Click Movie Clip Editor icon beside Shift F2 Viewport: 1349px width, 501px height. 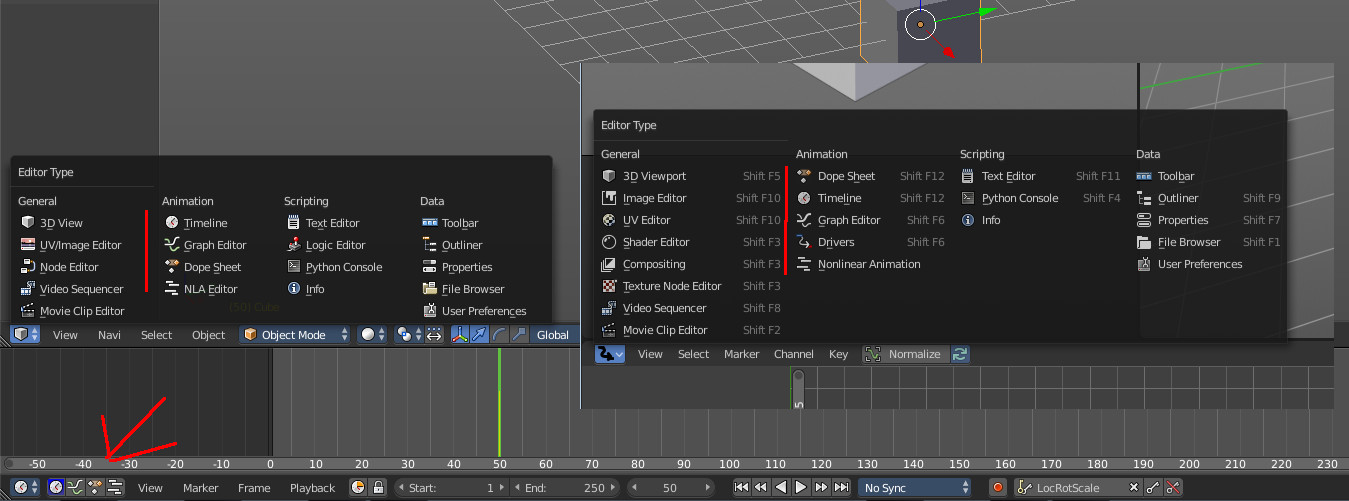(x=609, y=330)
